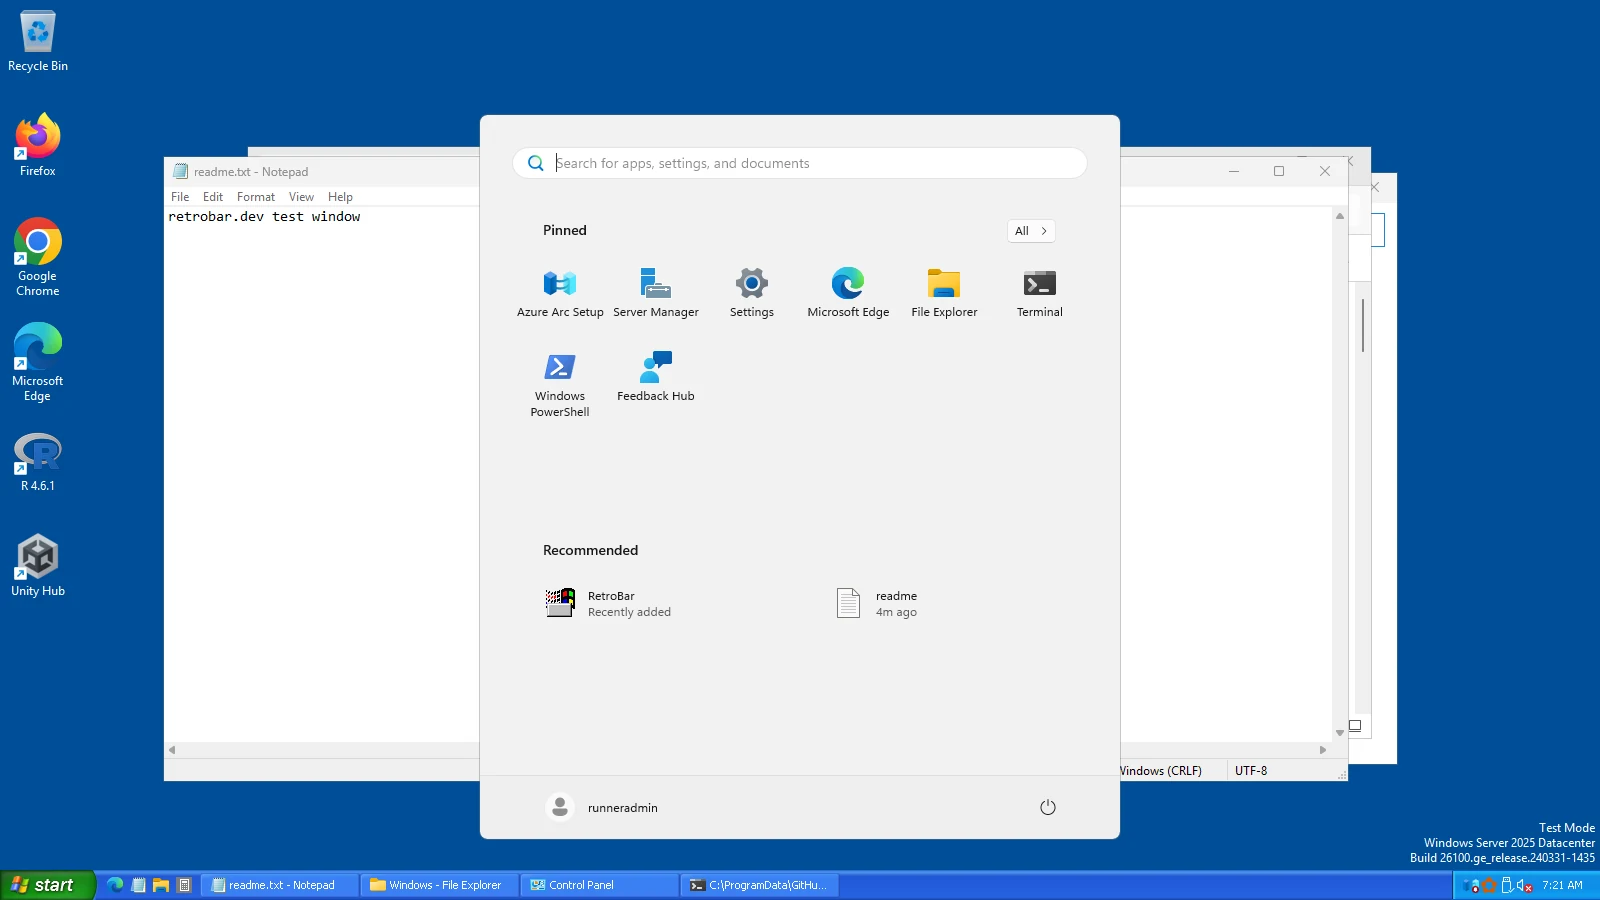Click the start button on taskbar
This screenshot has width=1600, height=900.
tap(47, 885)
